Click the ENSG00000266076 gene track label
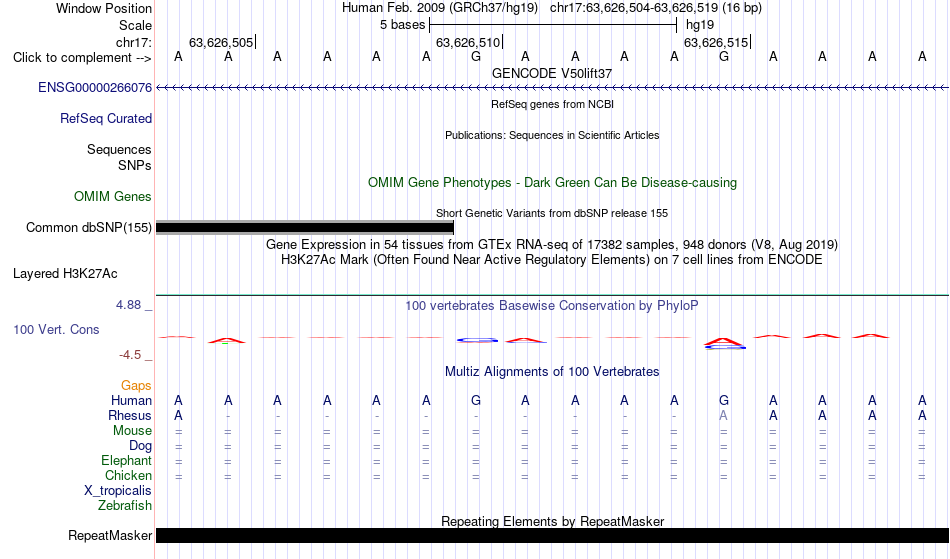Image resolution: width=950 pixels, height=559 pixels. click(95, 88)
